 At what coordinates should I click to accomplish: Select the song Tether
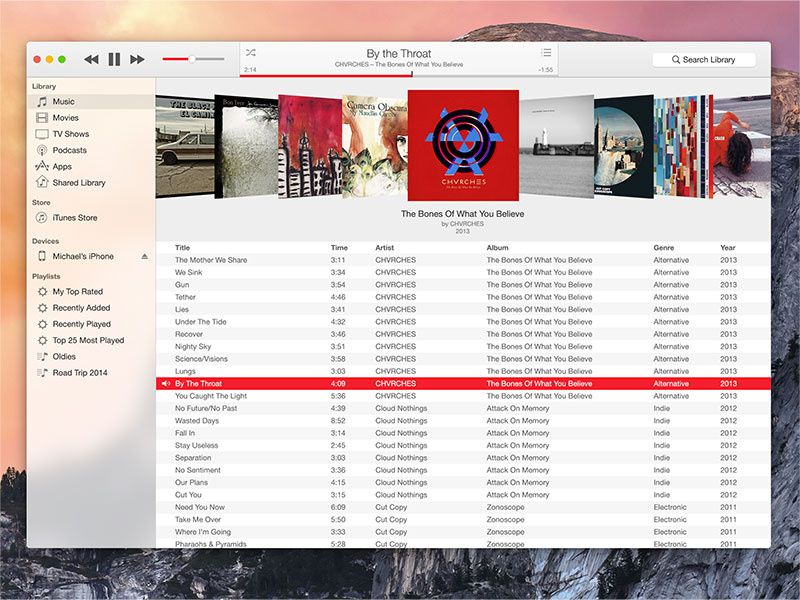(463, 297)
